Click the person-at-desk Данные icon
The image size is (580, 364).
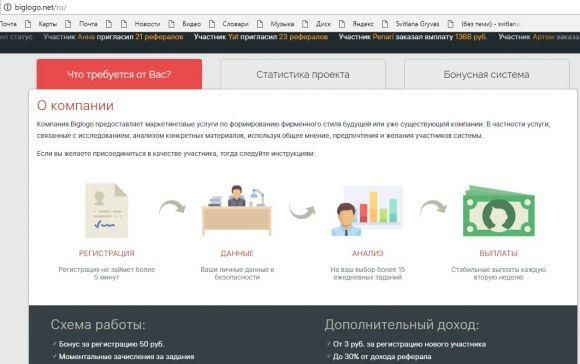[x=237, y=210]
